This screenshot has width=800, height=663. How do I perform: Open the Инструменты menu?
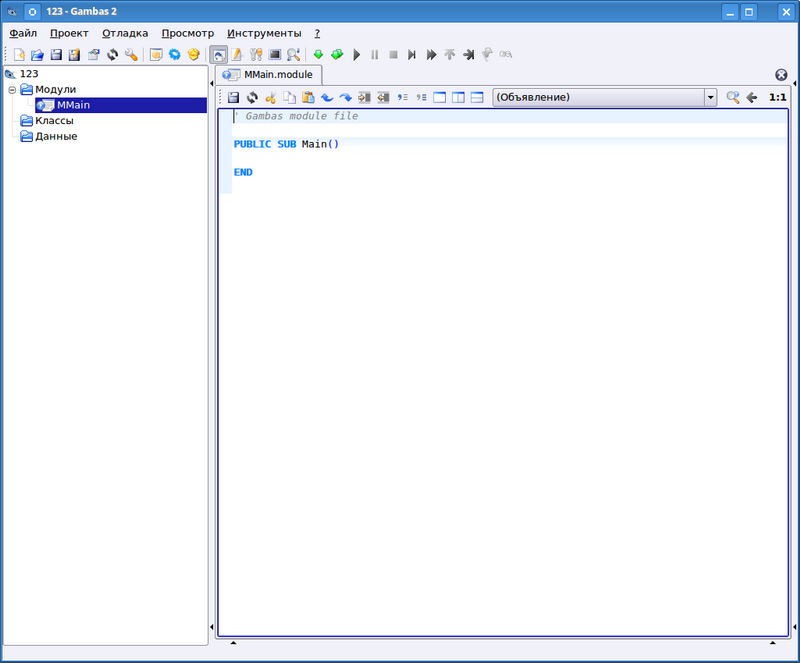(264, 33)
